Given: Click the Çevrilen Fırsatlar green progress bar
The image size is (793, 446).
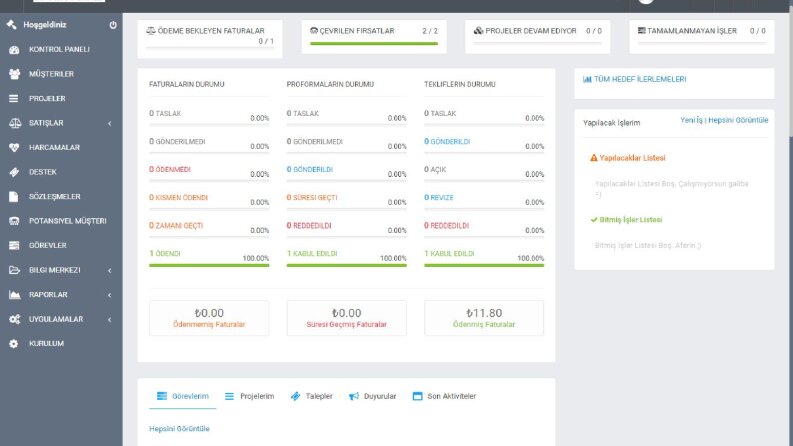Looking at the screenshot, I should [x=374, y=43].
